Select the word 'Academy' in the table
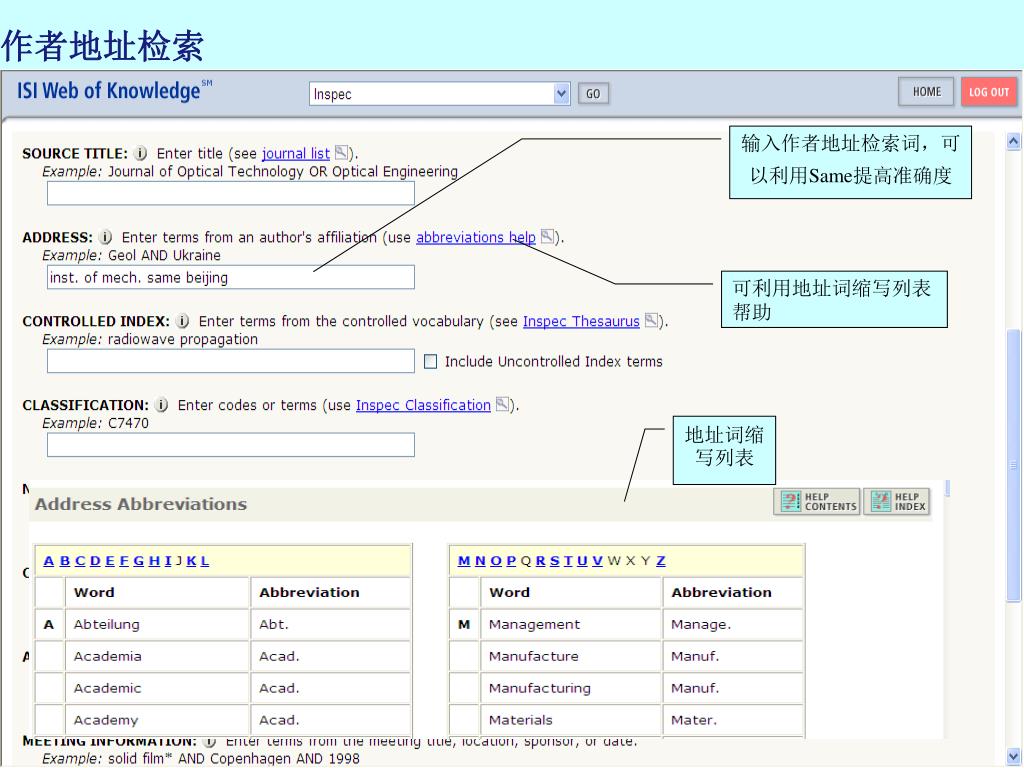The image size is (1024, 768). [x=106, y=720]
